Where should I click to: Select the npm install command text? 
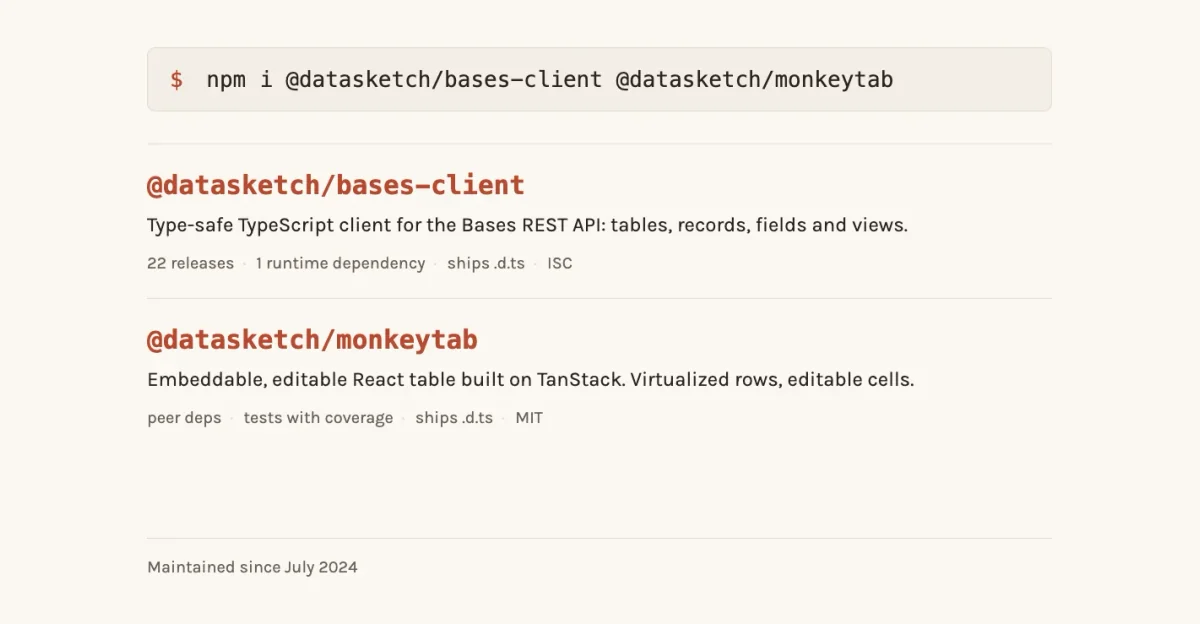(550, 80)
